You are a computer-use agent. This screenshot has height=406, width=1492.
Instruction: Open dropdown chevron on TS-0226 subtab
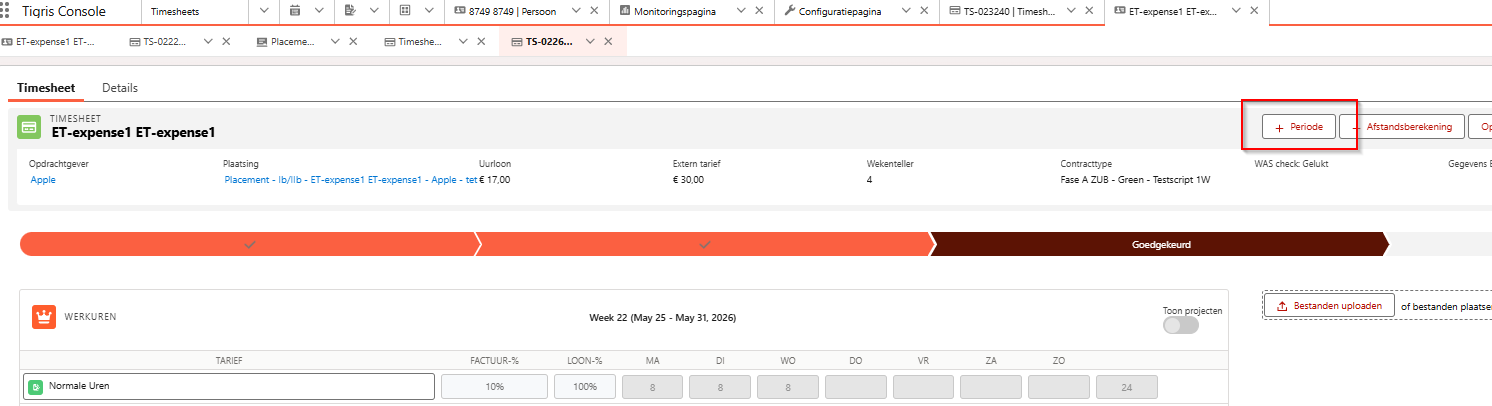(590, 42)
